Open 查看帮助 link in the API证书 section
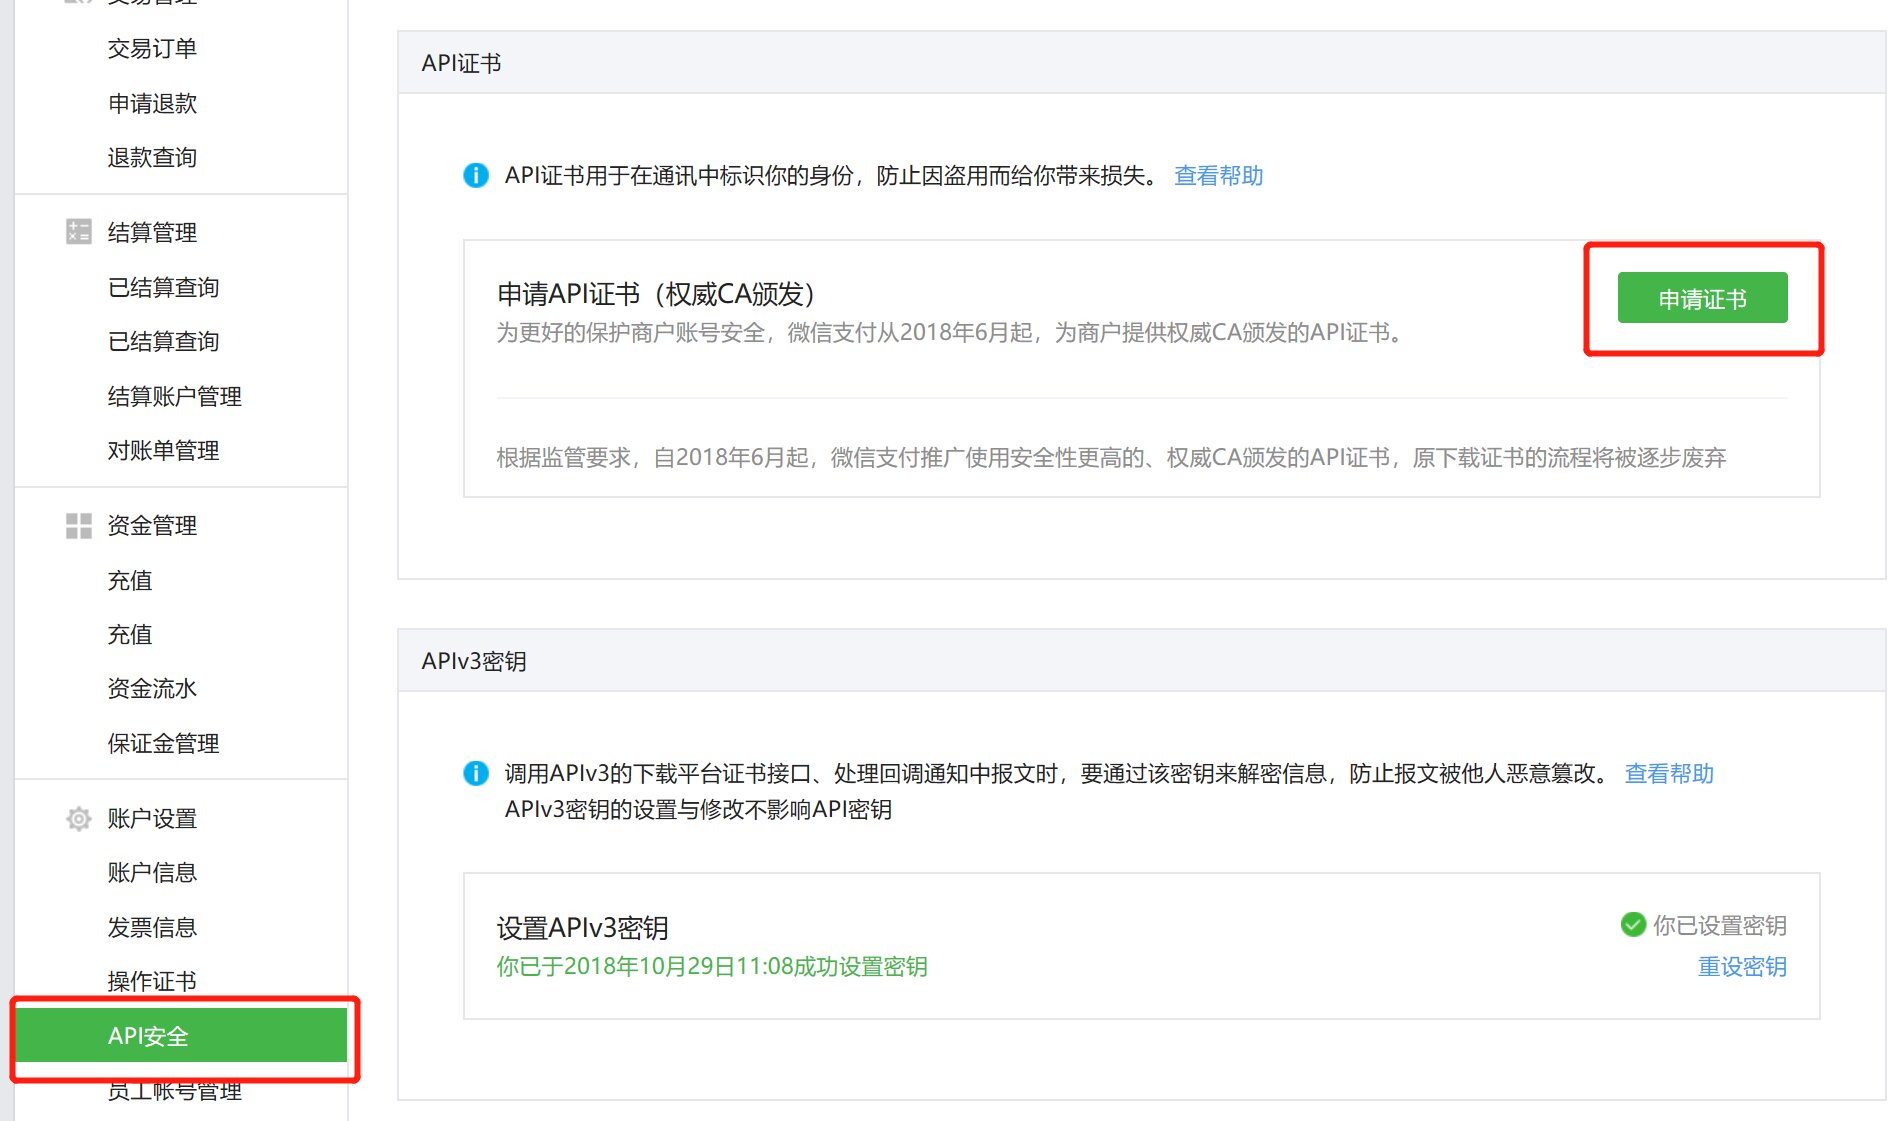The height and width of the screenshot is (1121, 1900). [x=1218, y=176]
